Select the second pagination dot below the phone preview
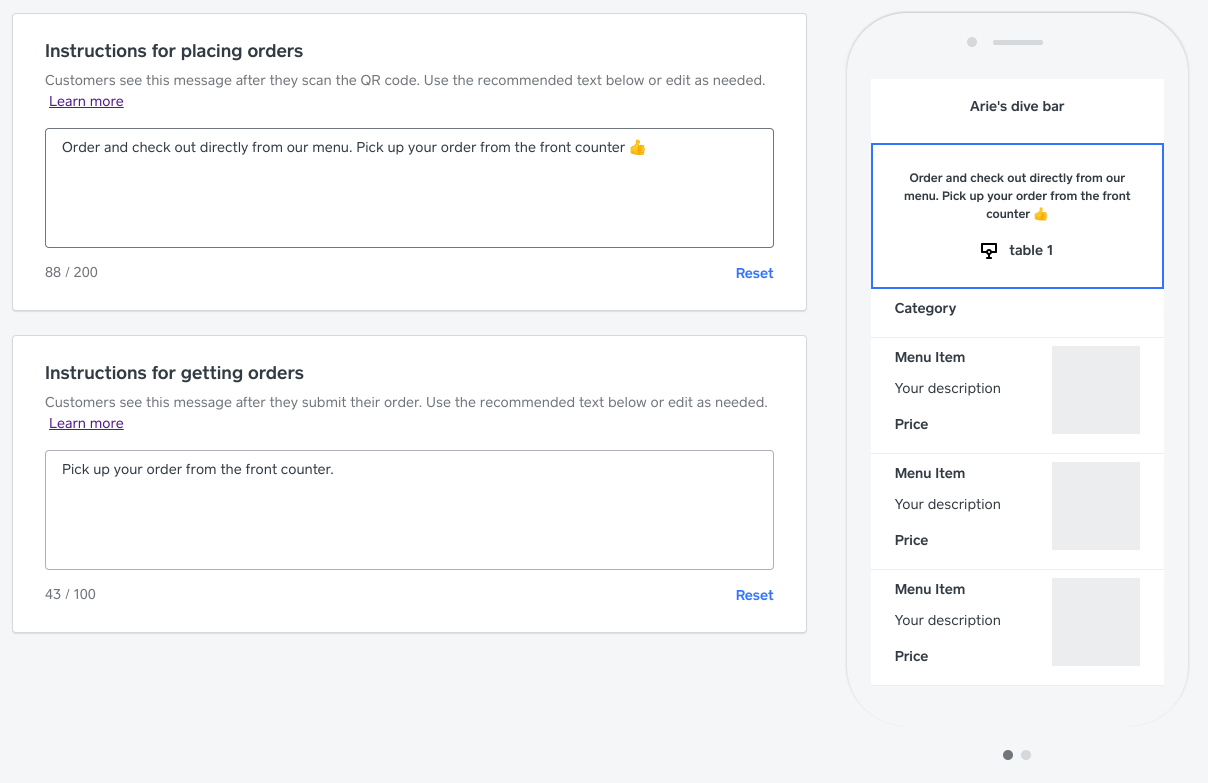1208x783 pixels. pyautogui.click(x=1026, y=755)
